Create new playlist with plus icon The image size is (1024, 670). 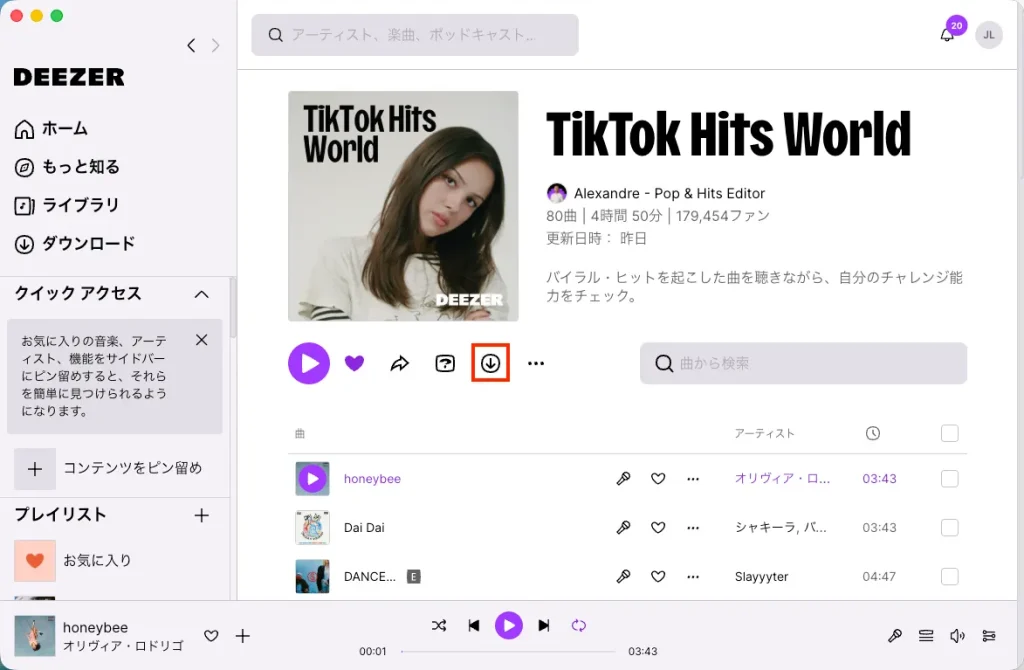tap(201, 515)
